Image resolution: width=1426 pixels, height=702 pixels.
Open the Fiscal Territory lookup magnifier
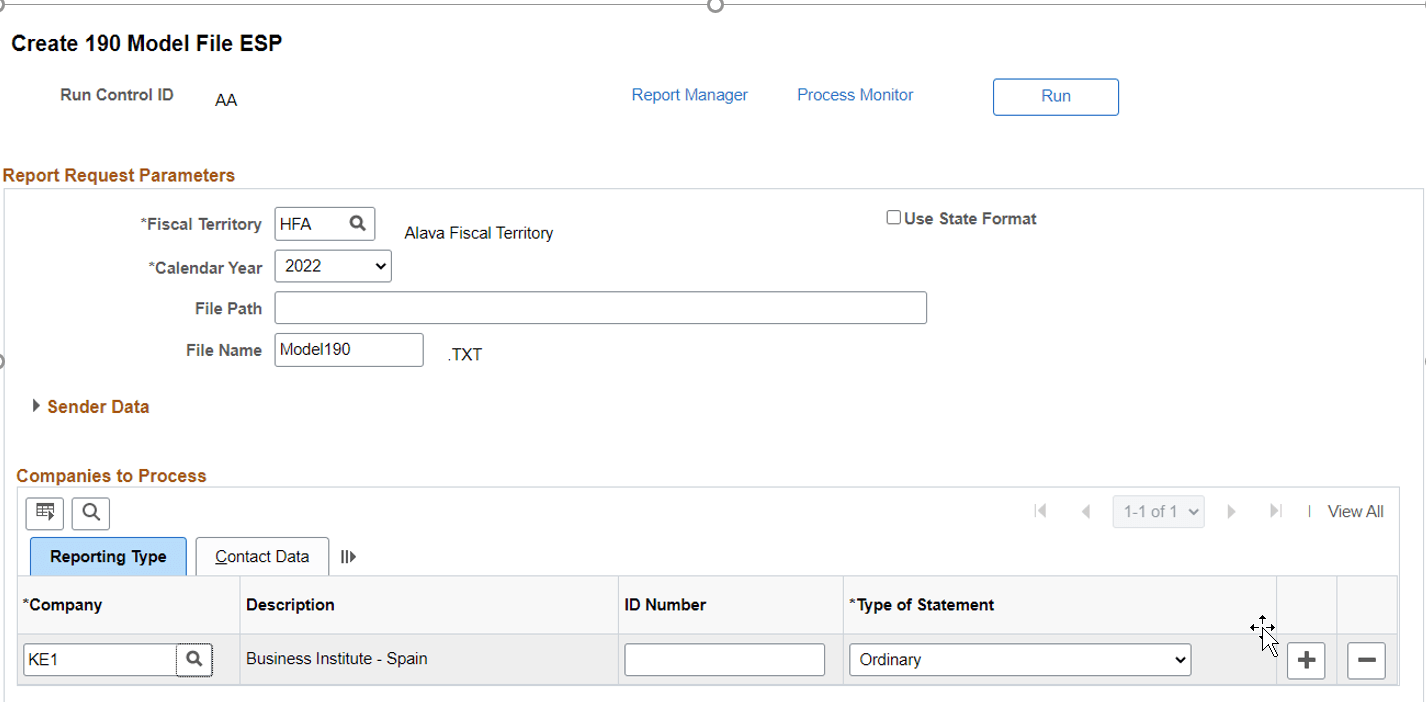(357, 223)
